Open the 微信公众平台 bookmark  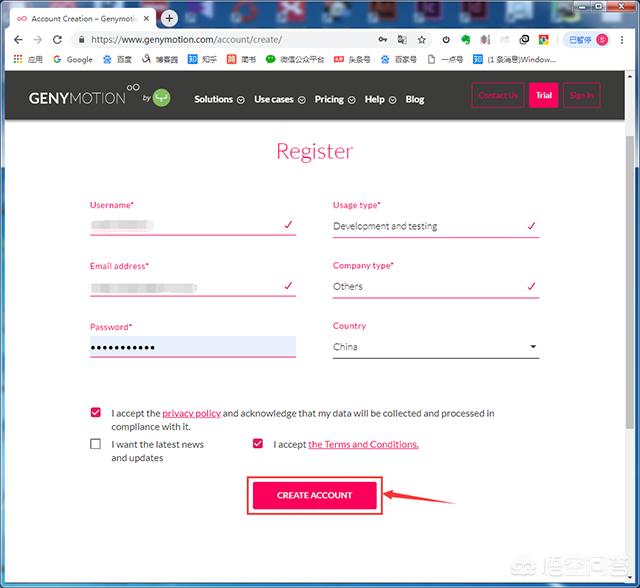tap(295, 60)
